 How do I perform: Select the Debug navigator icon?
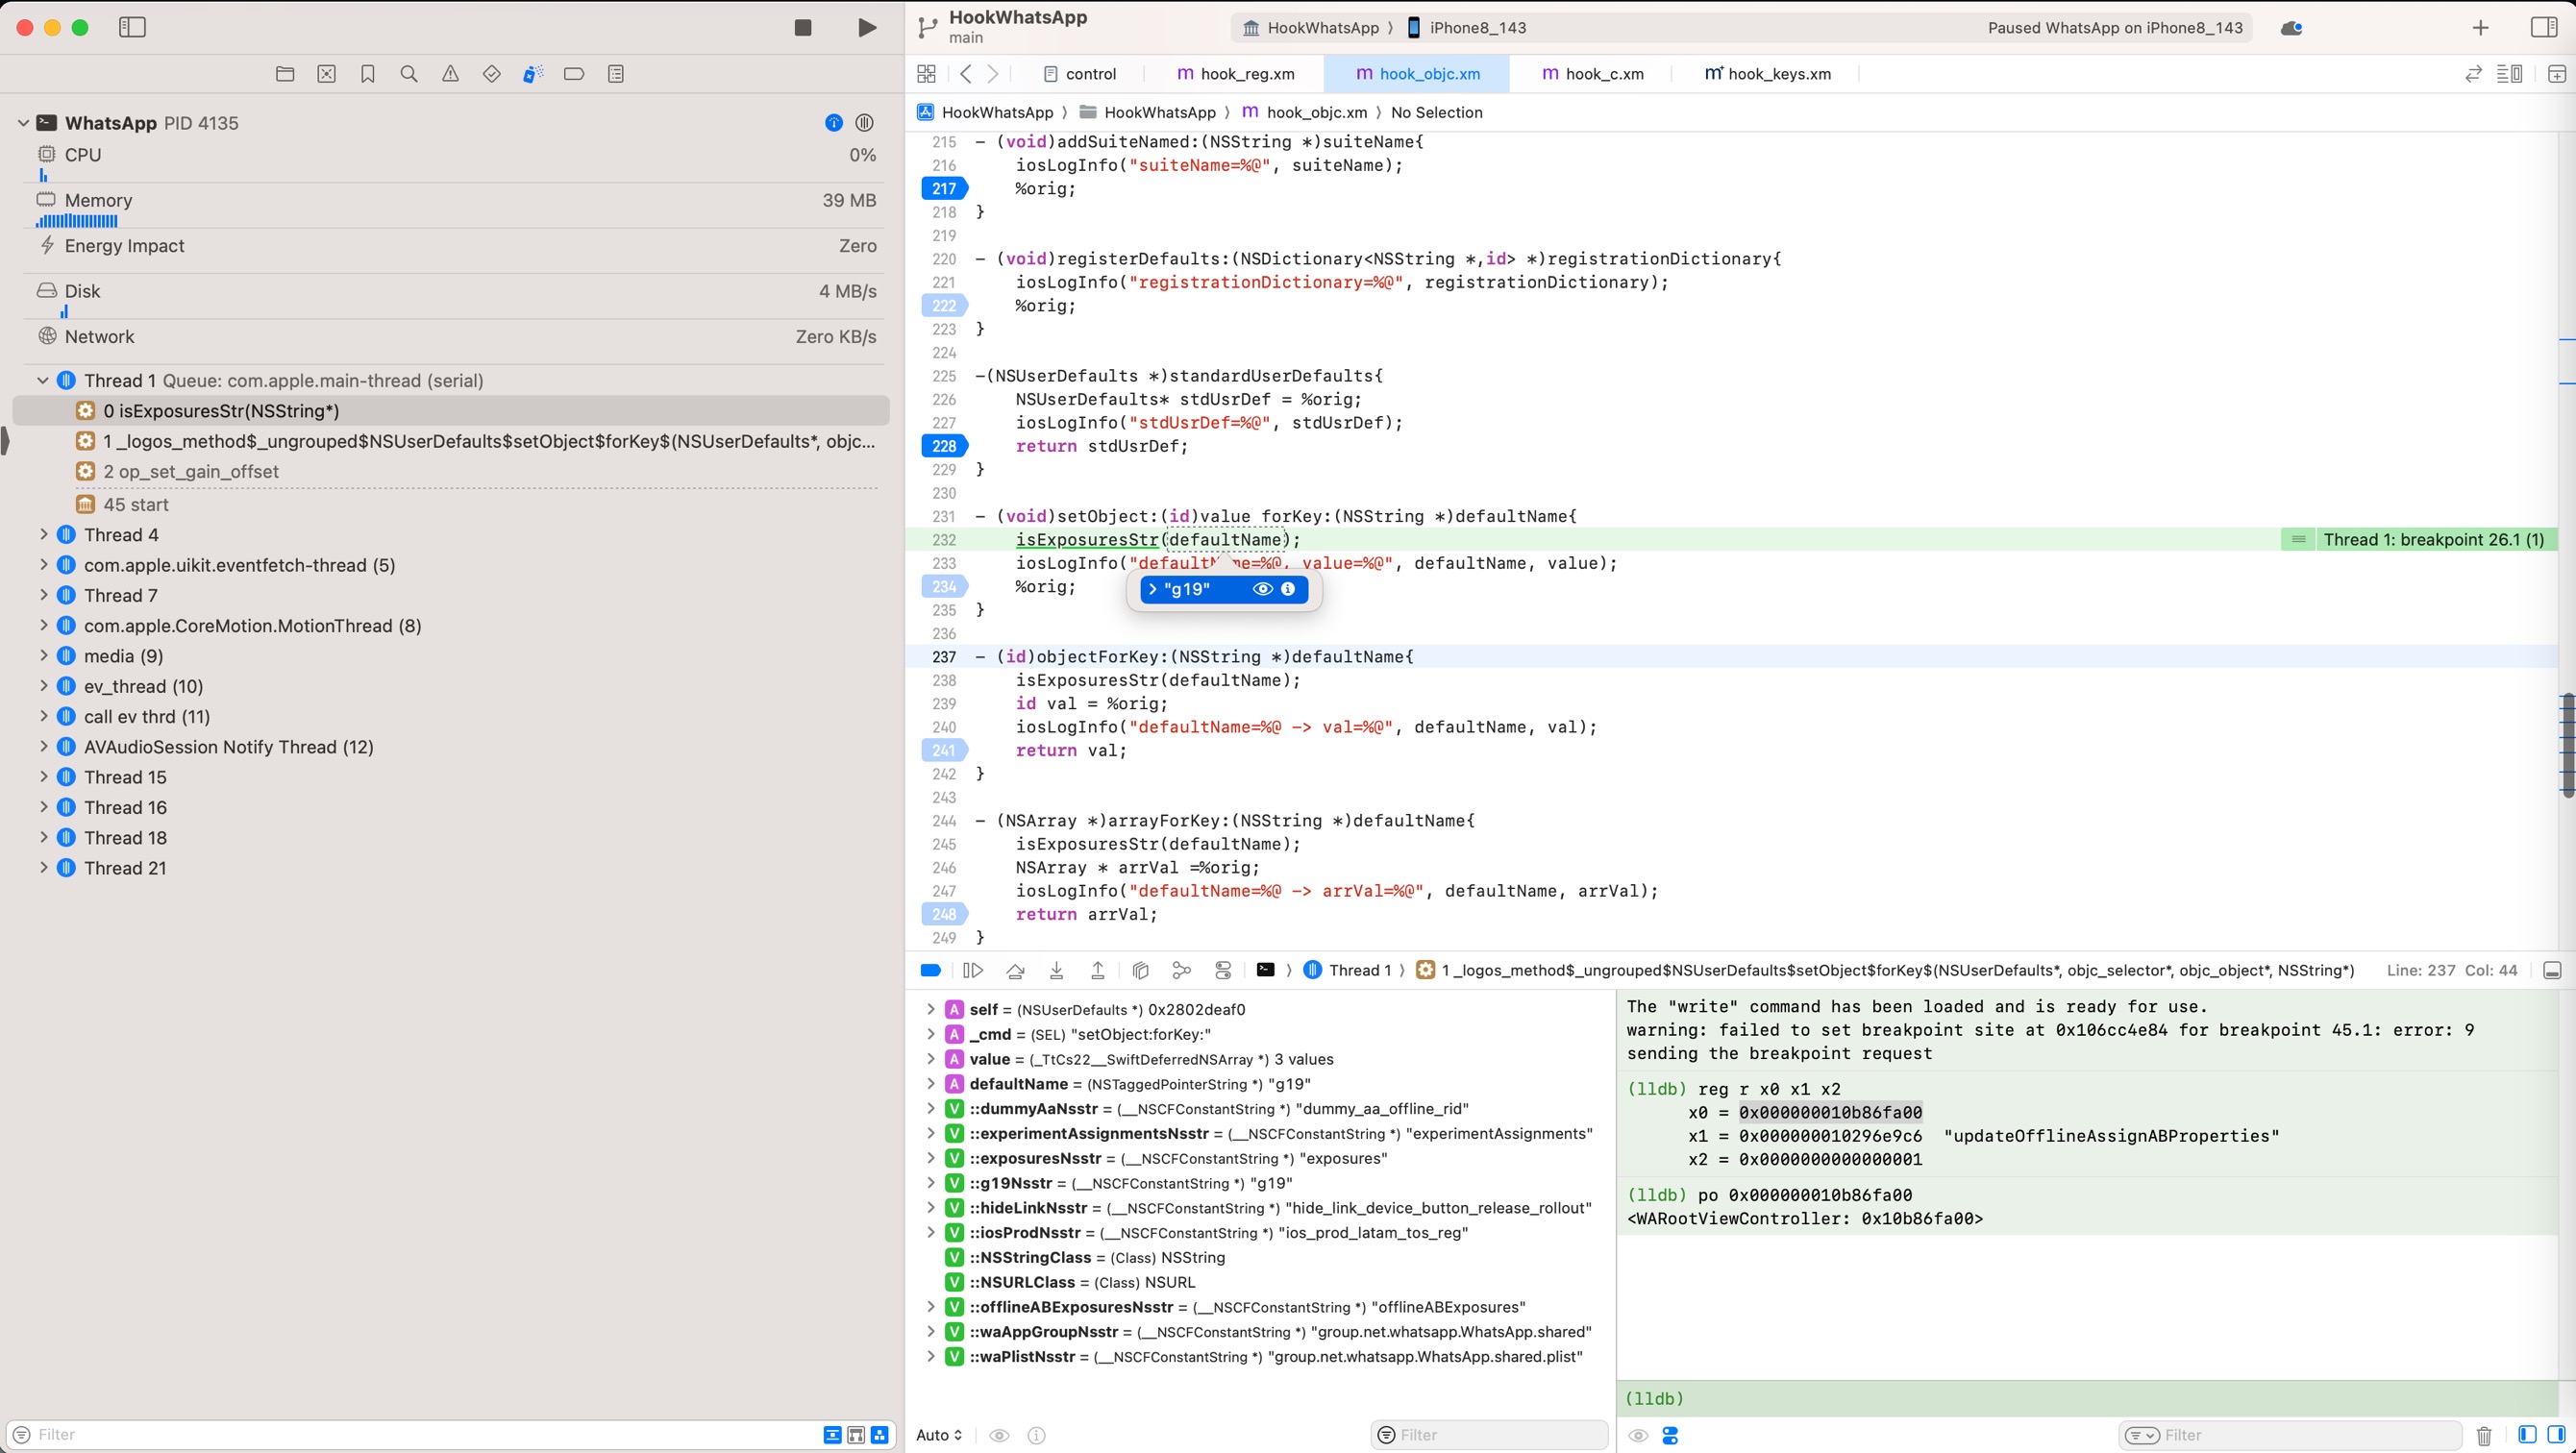click(x=533, y=74)
